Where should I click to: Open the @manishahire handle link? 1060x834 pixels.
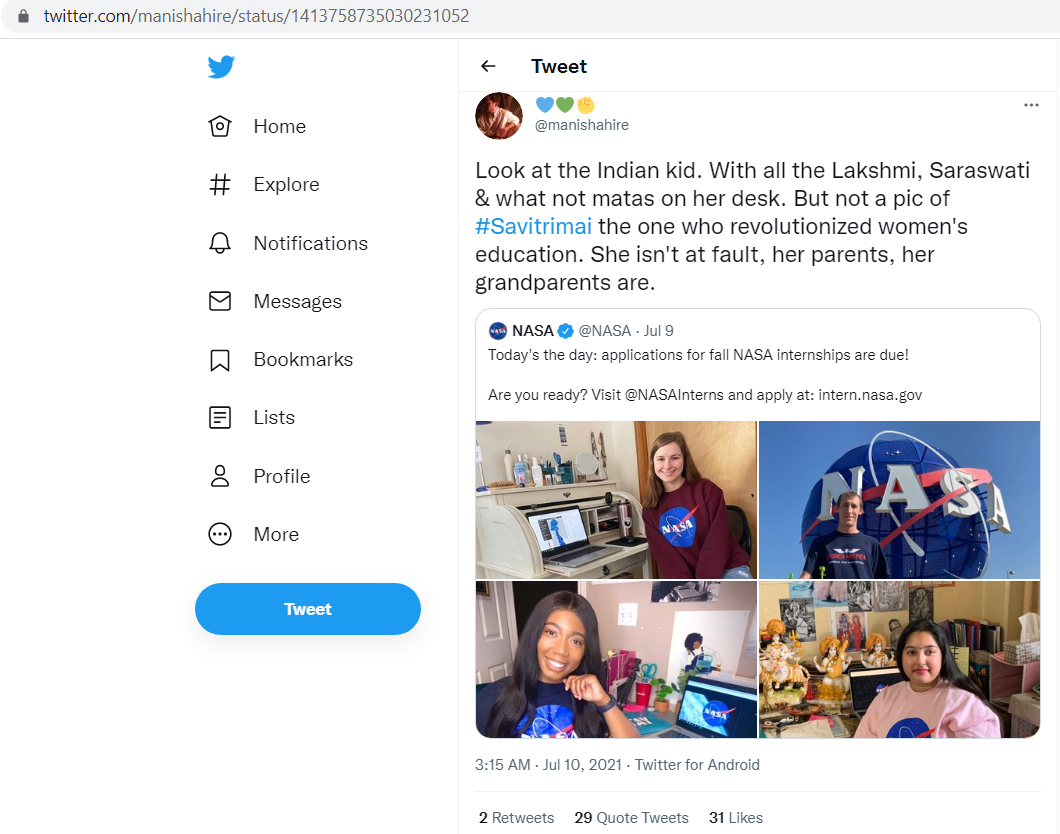pyautogui.click(x=581, y=125)
